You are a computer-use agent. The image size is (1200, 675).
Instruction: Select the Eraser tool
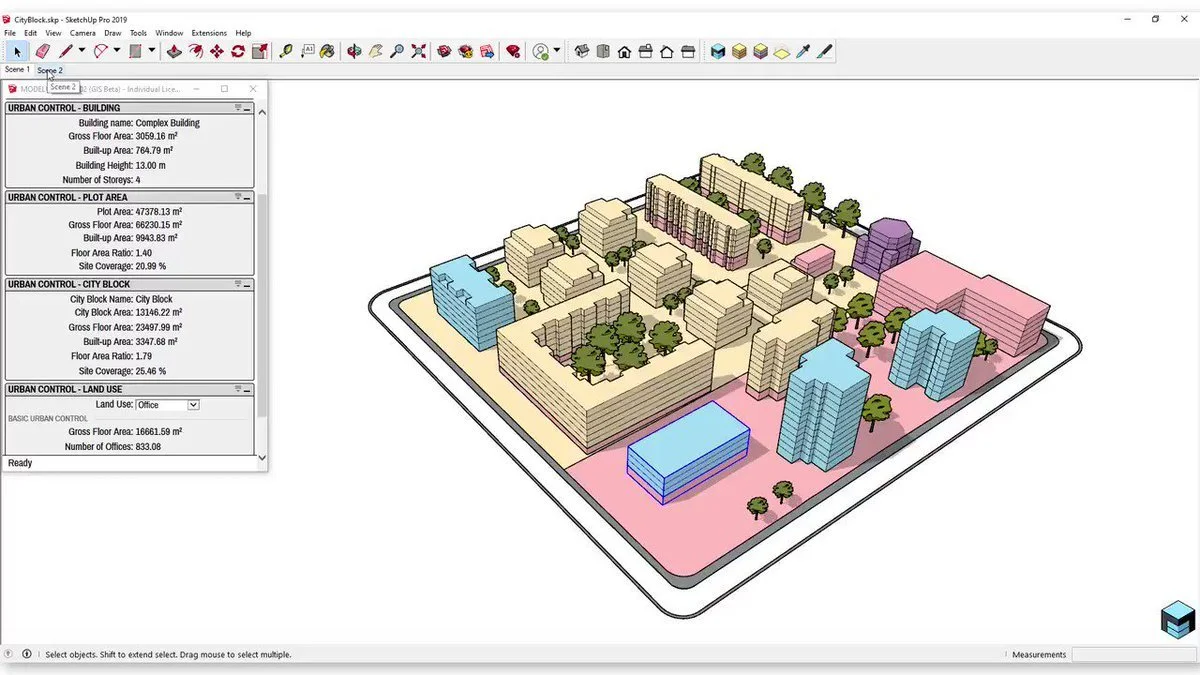point(41,51)
